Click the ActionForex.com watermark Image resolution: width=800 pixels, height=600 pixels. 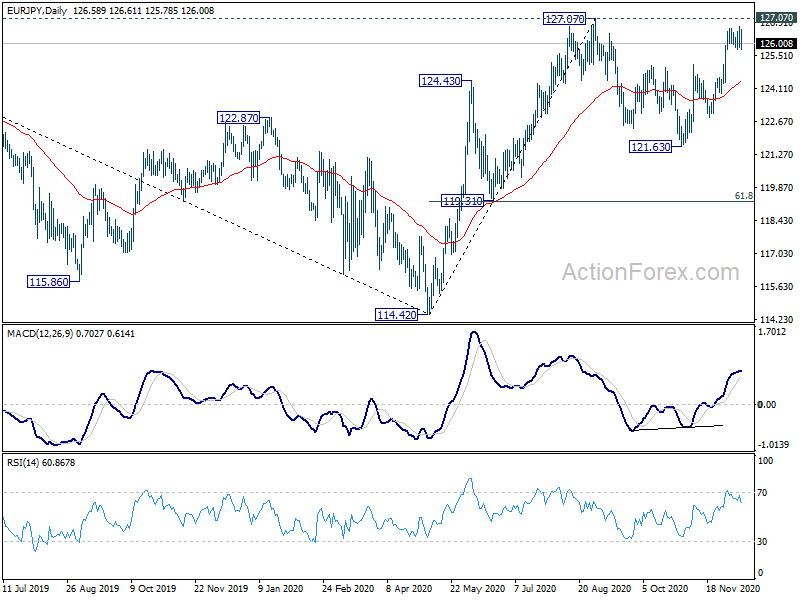click(651, 272)
